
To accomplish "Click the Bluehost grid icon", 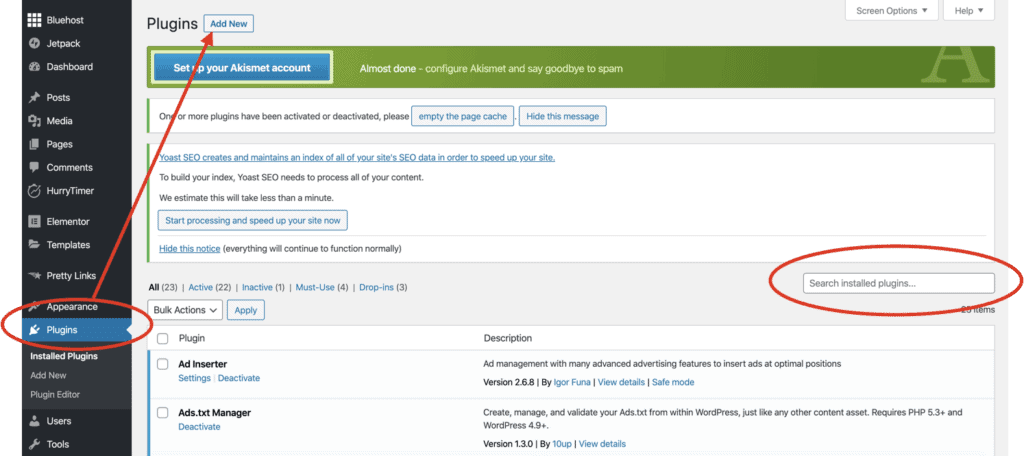I will point(35,20).
